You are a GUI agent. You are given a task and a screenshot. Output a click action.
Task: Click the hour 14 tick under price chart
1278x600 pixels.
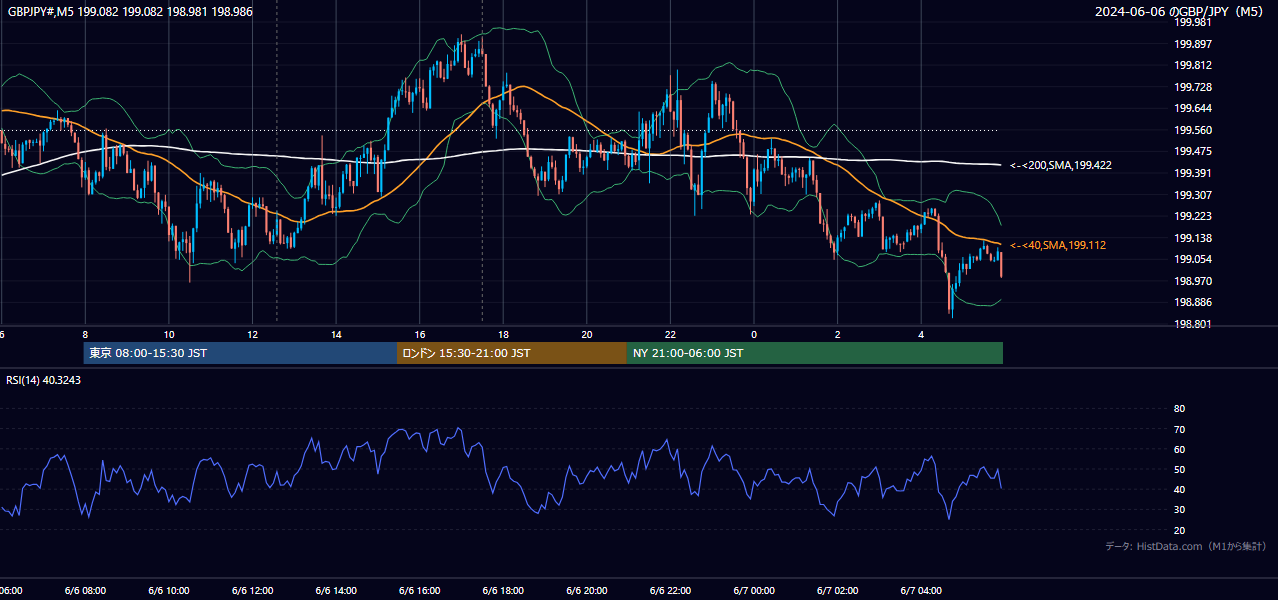point(336,334)
